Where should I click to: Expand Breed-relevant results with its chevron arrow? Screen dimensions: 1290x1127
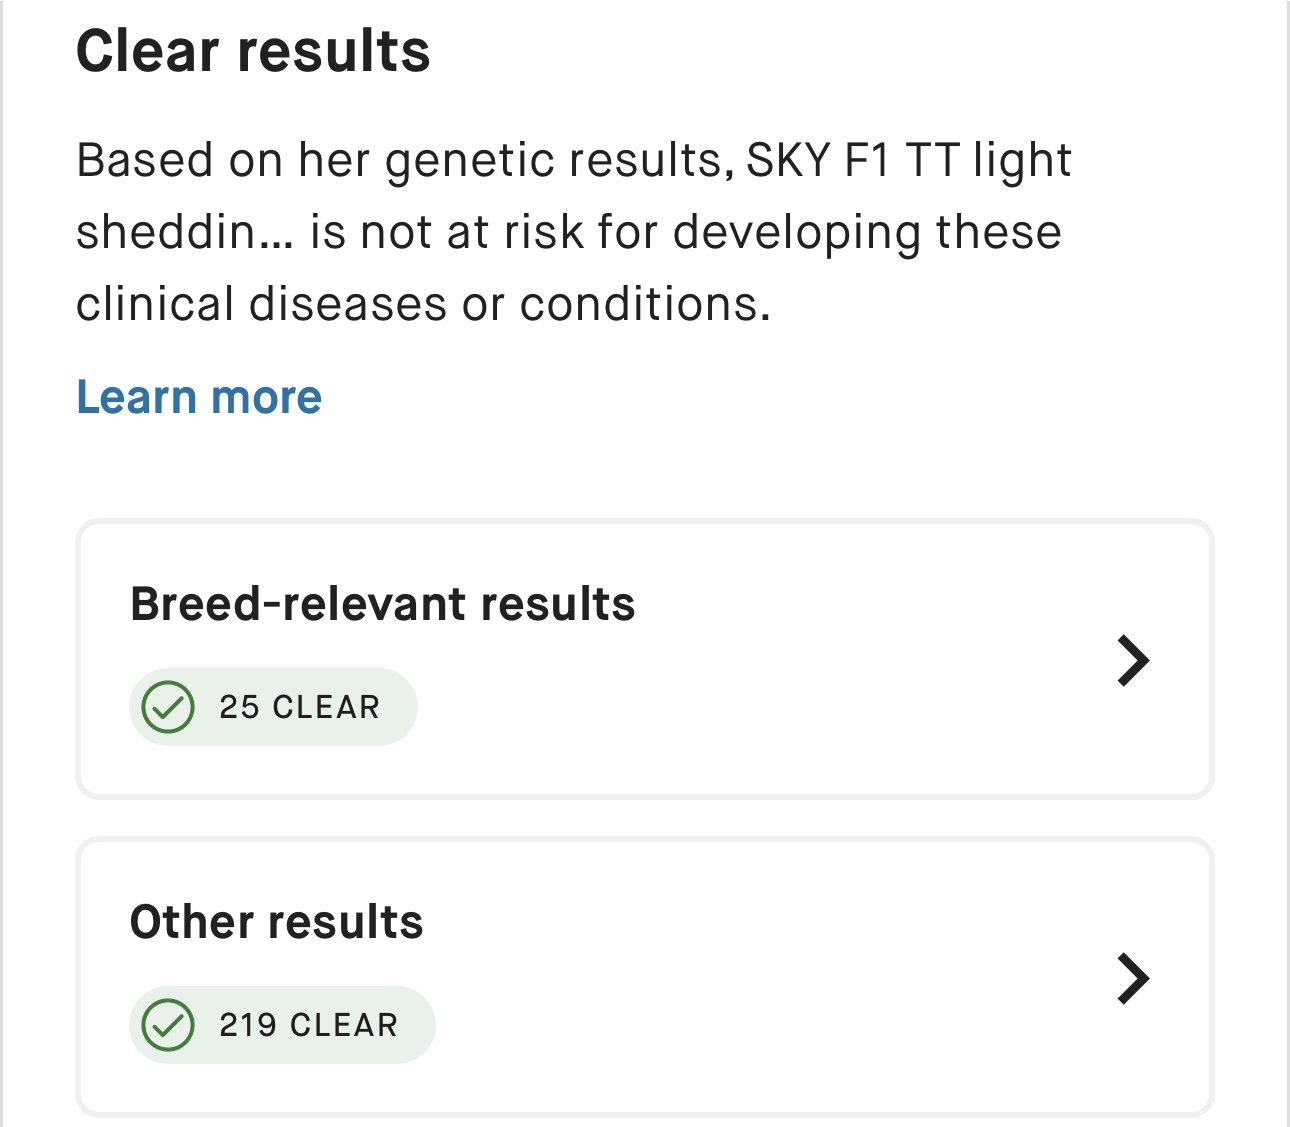coord(1133,660)
